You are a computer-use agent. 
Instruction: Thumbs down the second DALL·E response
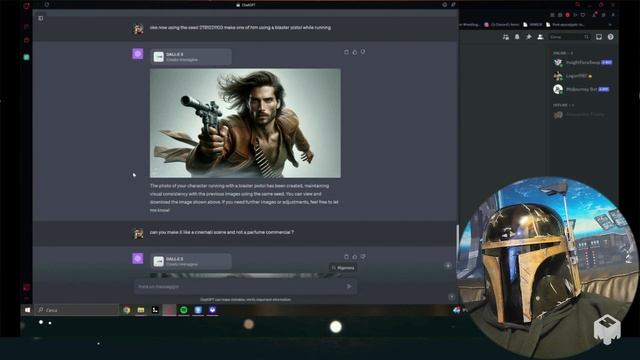(x=363, y=257)
